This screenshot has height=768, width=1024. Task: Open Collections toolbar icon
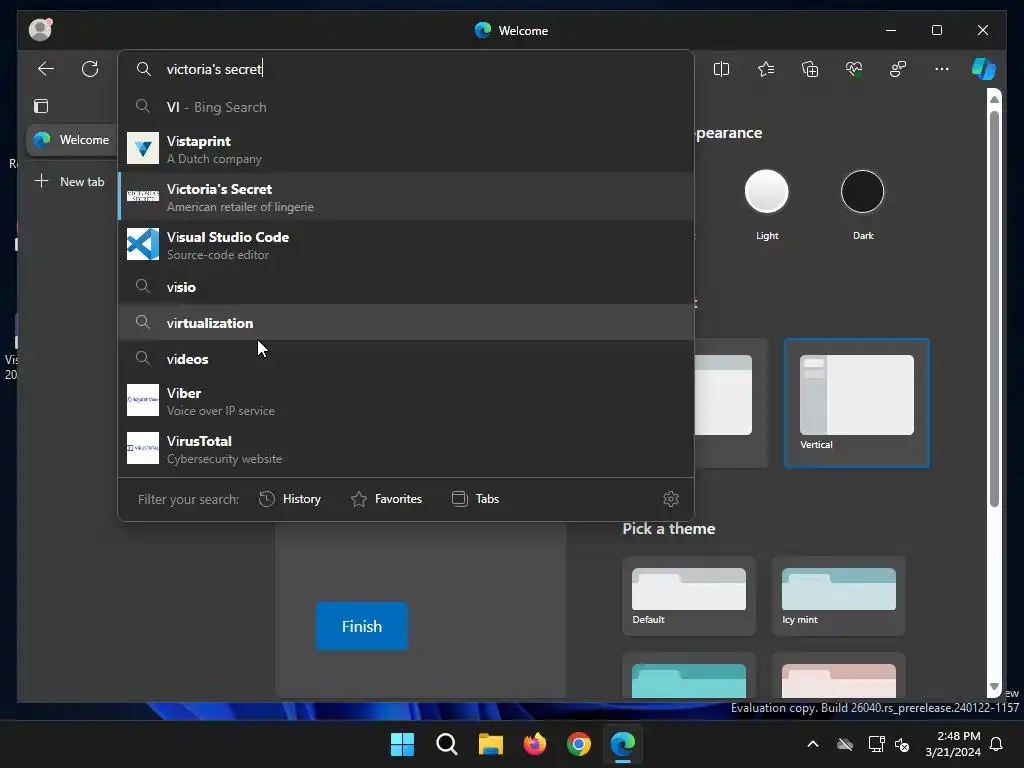point(810,69)
